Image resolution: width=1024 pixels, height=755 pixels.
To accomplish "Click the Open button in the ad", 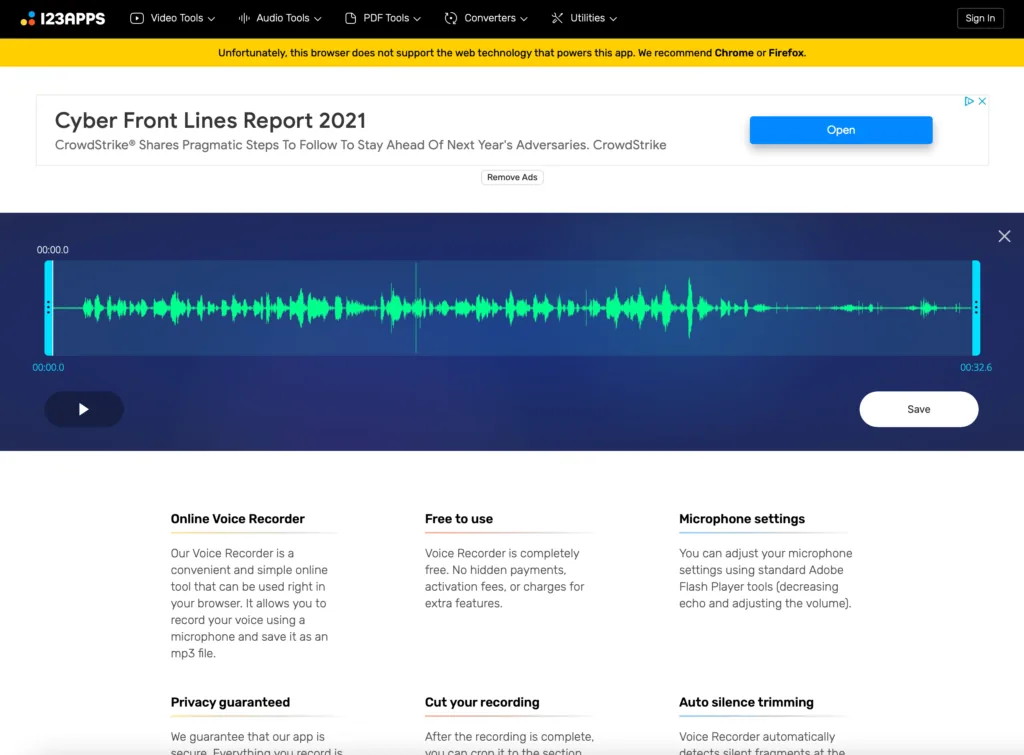I will pos(840,130).
